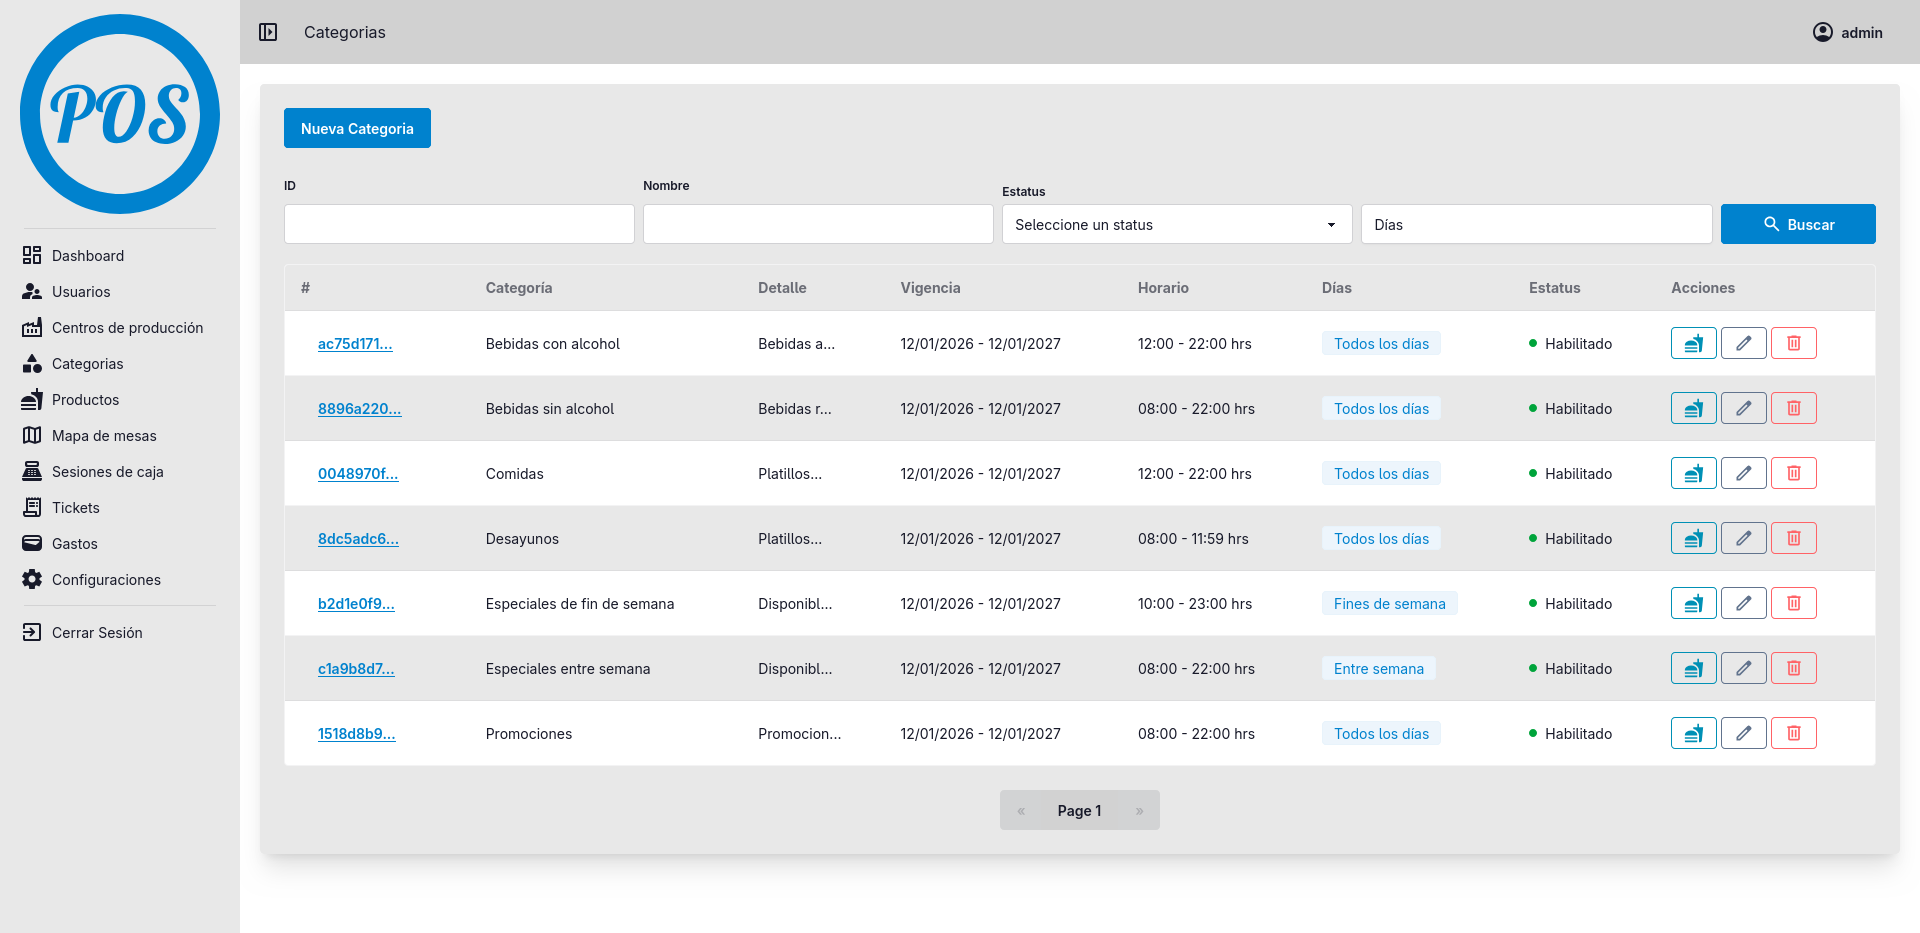Delete the Promociones category
Viewport: 1920px width, 933px height.
(1793, 733)
